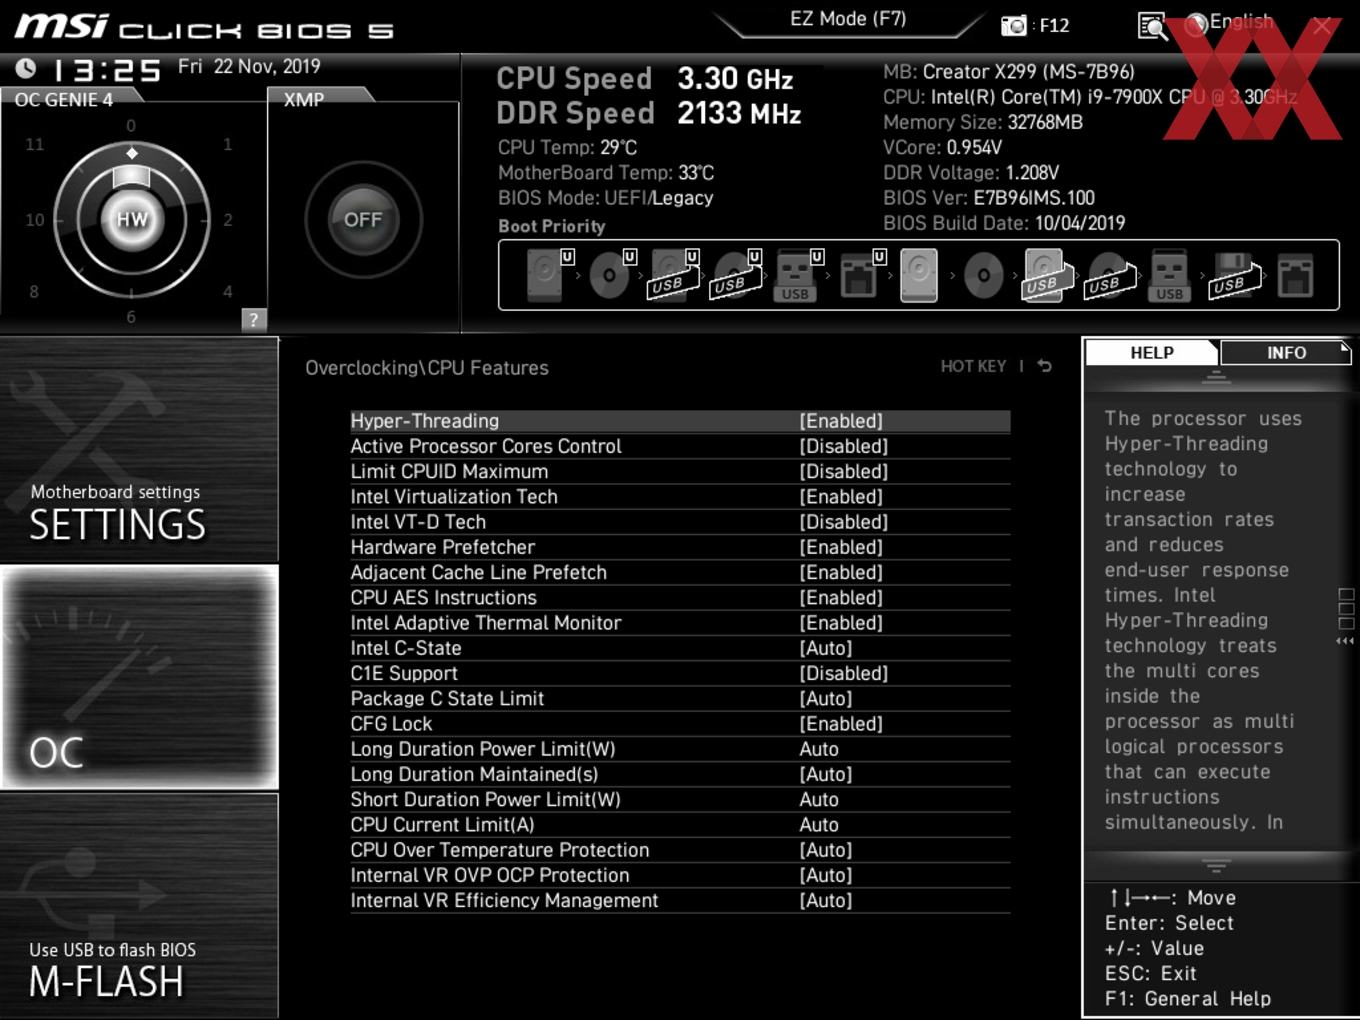The height and width of the screenshot is (1020, 1360).
Task: Open Intel Adaptive Thermal Monitor options
Action: pos(680,623)
